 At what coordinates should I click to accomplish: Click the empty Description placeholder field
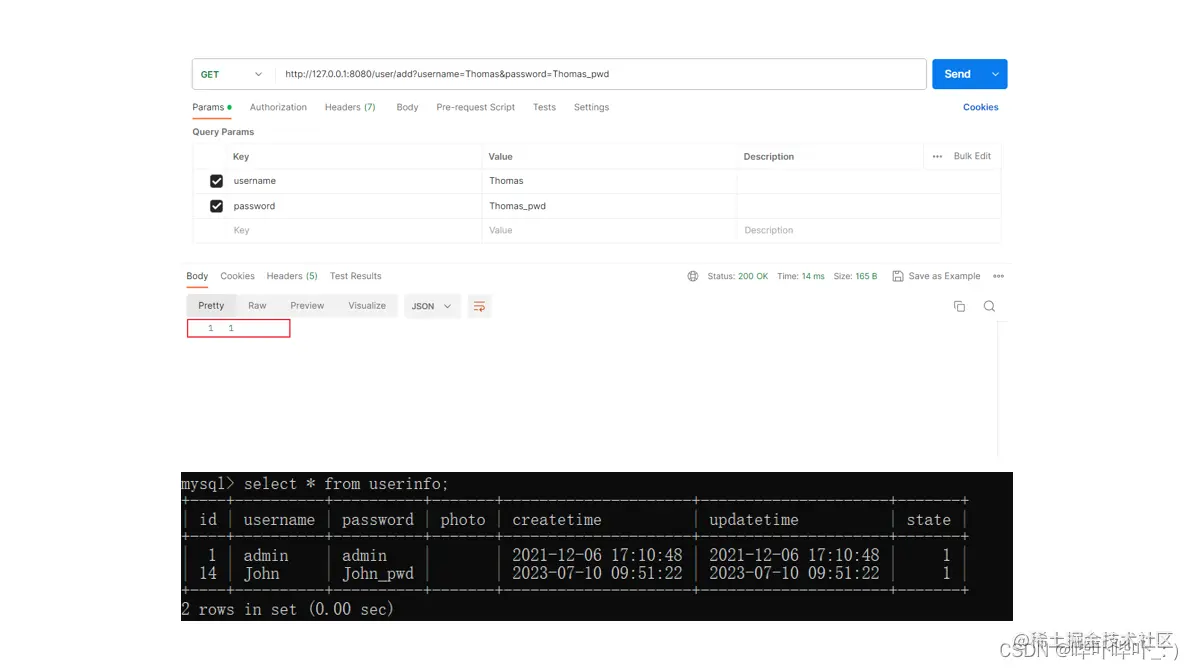(x=869, y=230)
